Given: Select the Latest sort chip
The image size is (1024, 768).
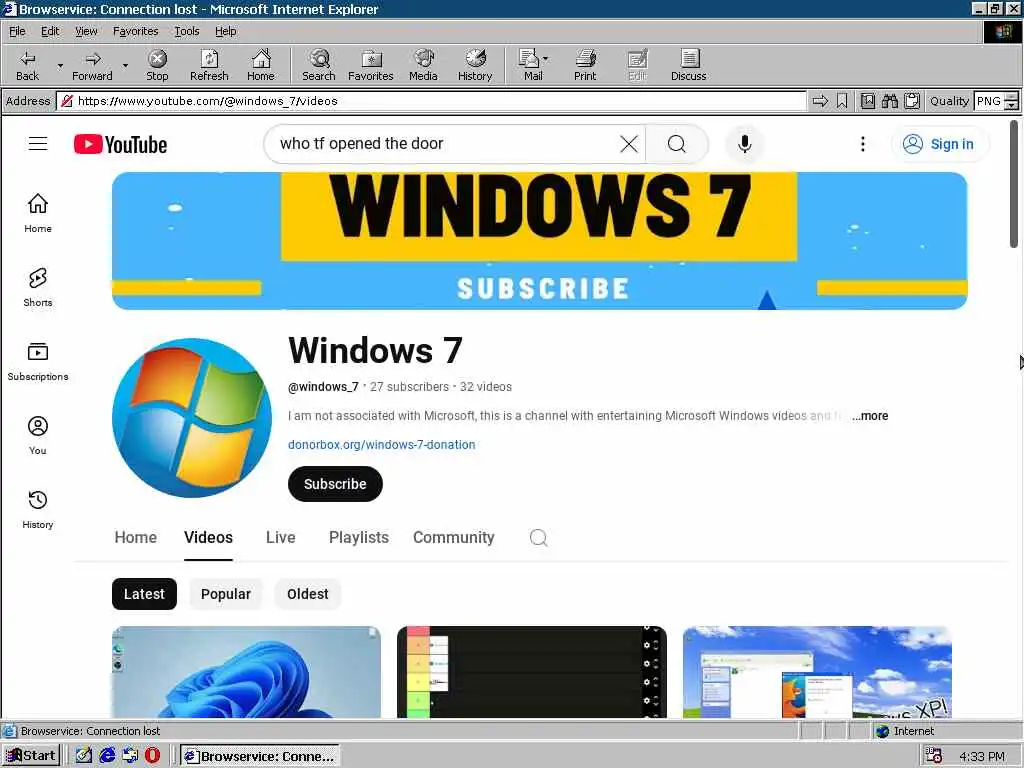Looking at the screenshot, I should (144, 594).
